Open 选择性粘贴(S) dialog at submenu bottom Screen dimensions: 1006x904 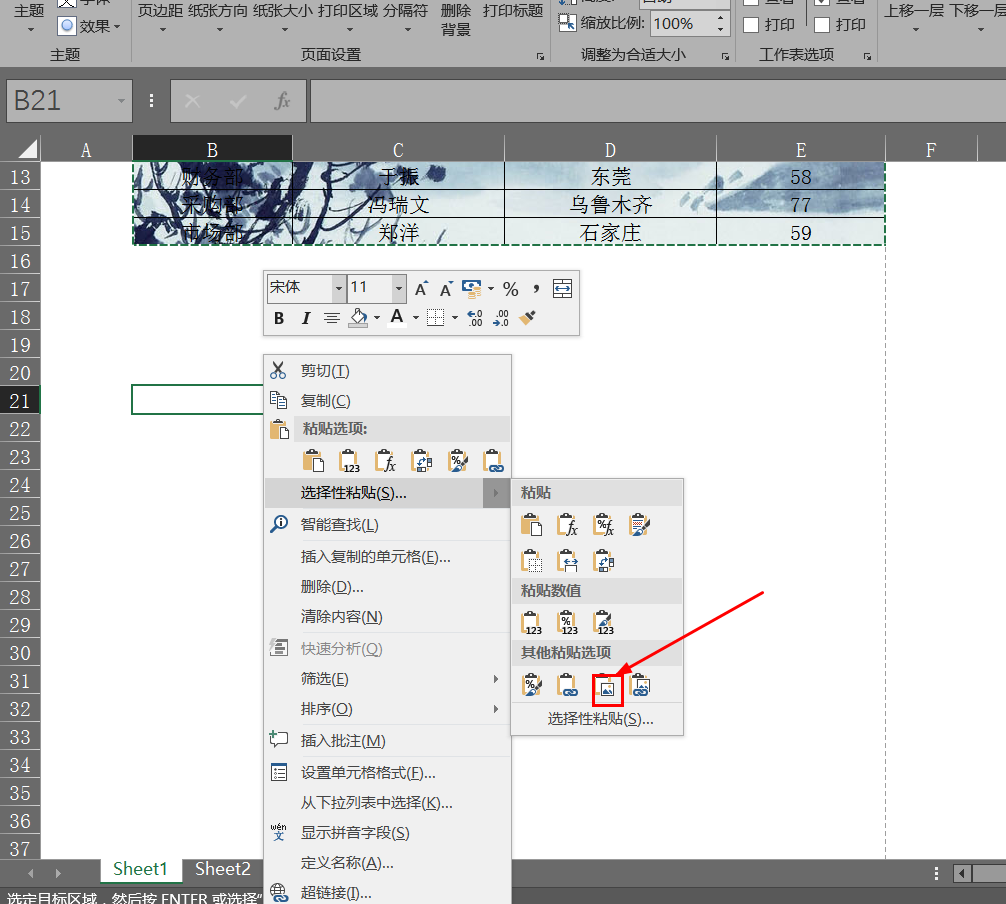coord(597,719)
